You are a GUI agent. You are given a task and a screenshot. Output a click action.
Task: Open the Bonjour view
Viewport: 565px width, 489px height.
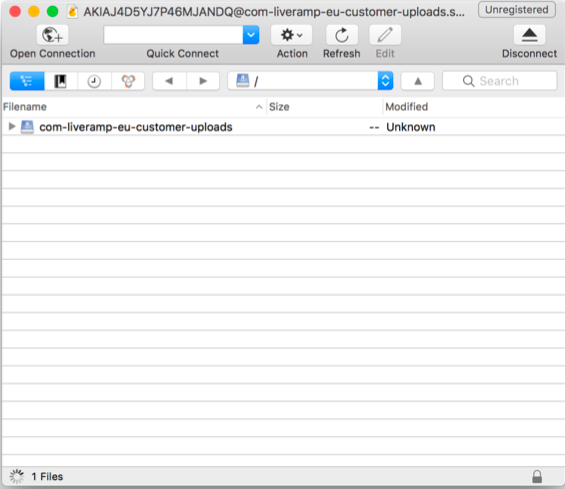(128, 81)
